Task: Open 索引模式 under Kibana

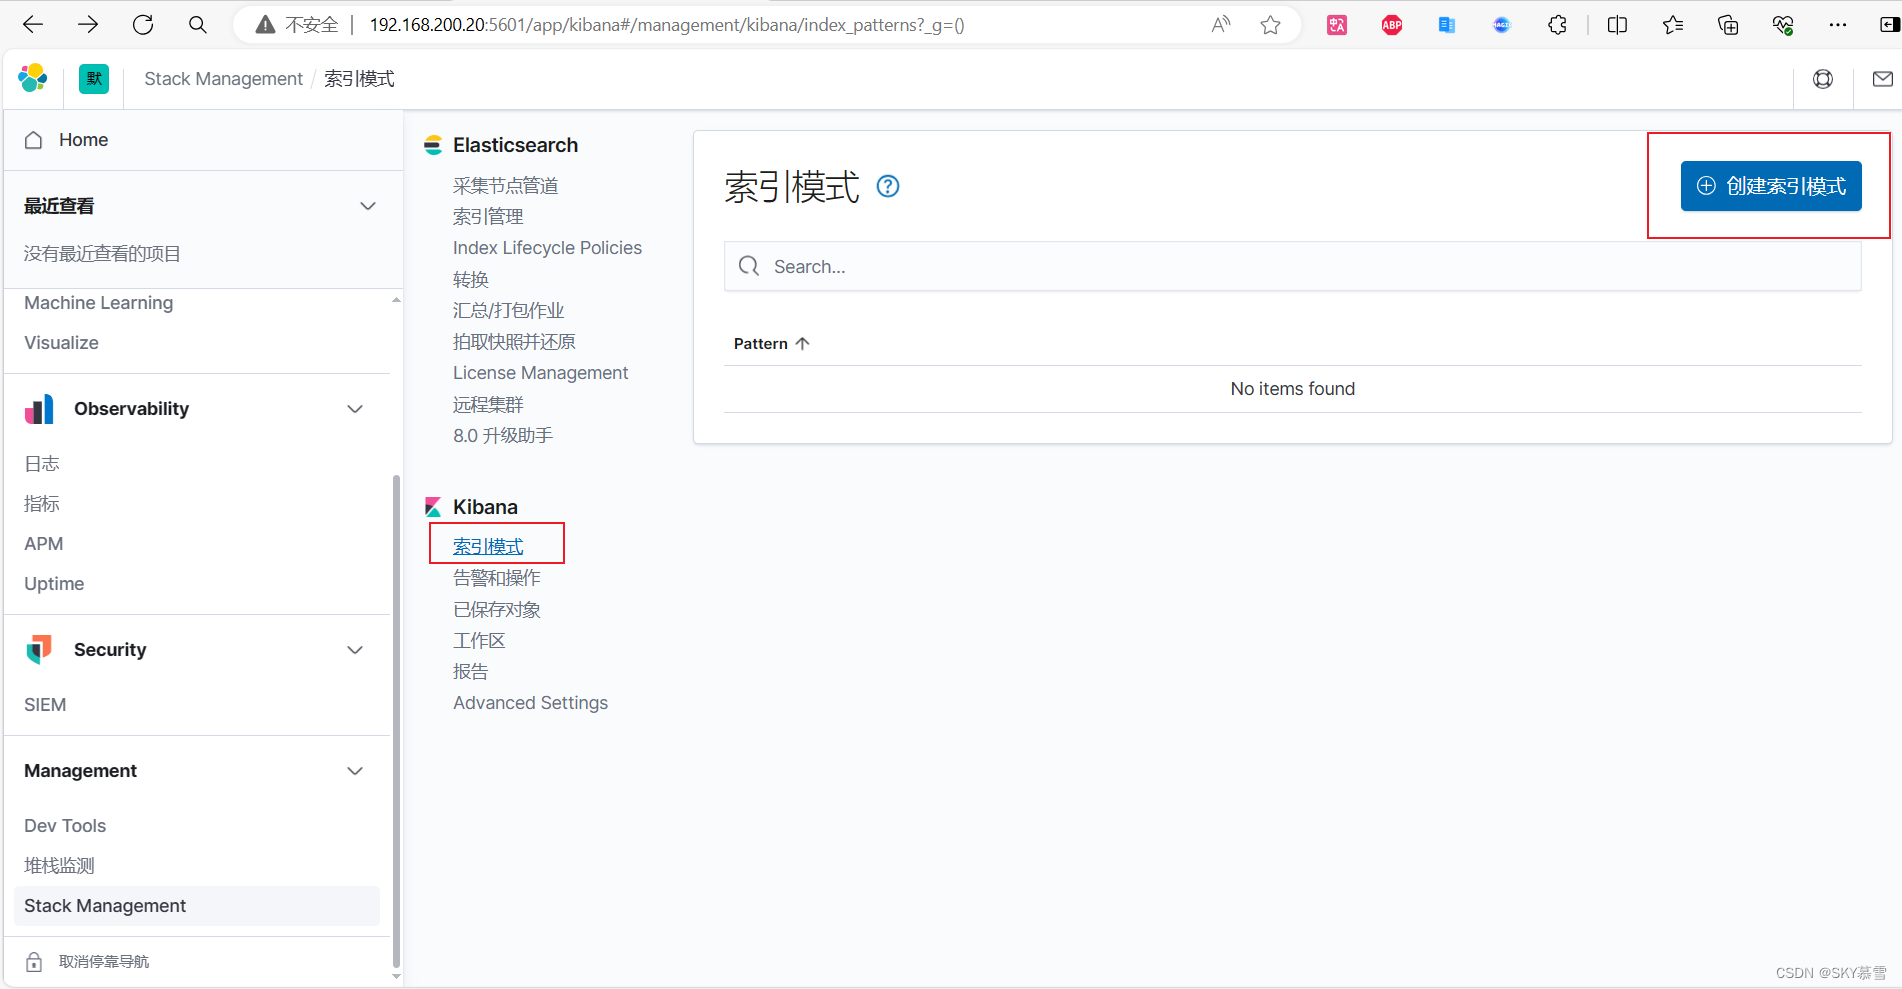Action: click(x=488, y=547)
